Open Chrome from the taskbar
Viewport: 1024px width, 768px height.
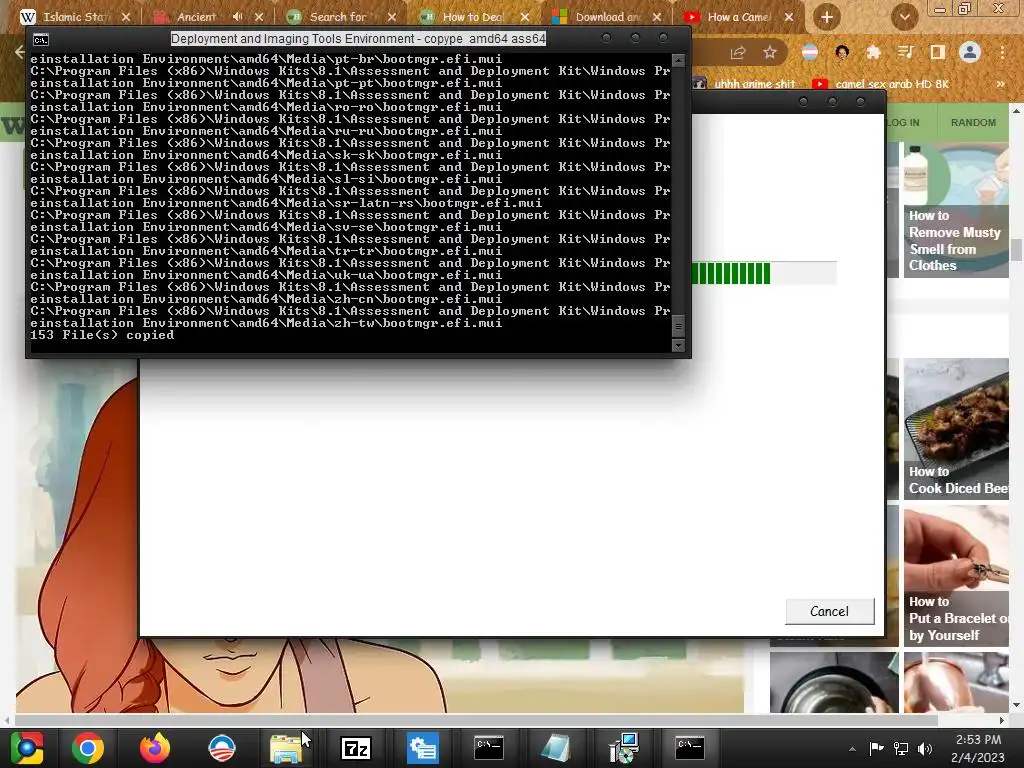tap(88, 748)
